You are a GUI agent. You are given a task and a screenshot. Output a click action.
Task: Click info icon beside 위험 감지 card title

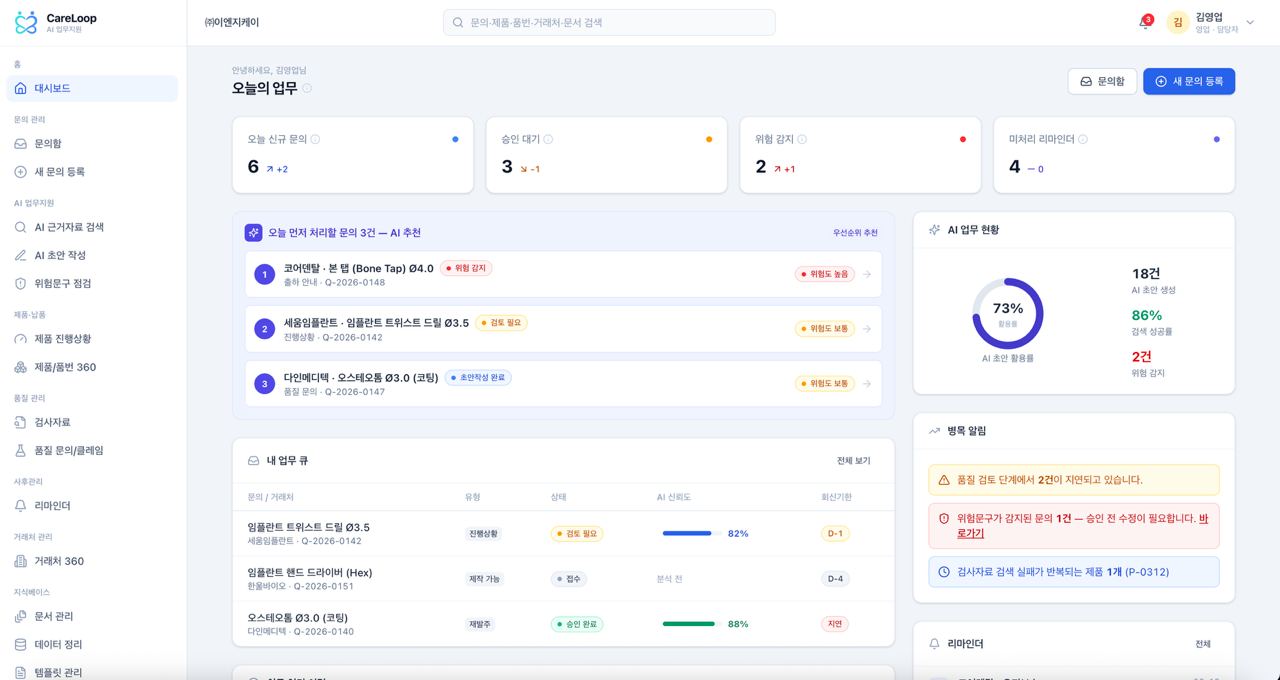coord(802,139)
